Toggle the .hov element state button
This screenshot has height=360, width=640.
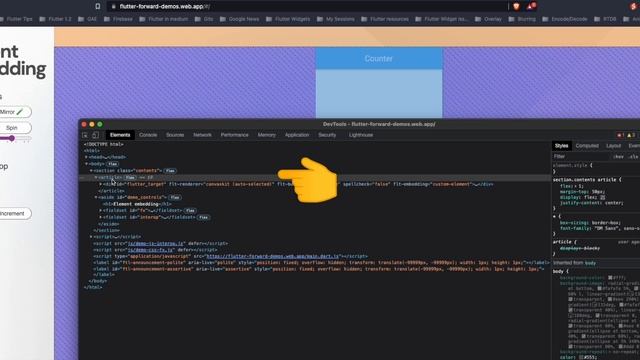[x=618, y=157]
